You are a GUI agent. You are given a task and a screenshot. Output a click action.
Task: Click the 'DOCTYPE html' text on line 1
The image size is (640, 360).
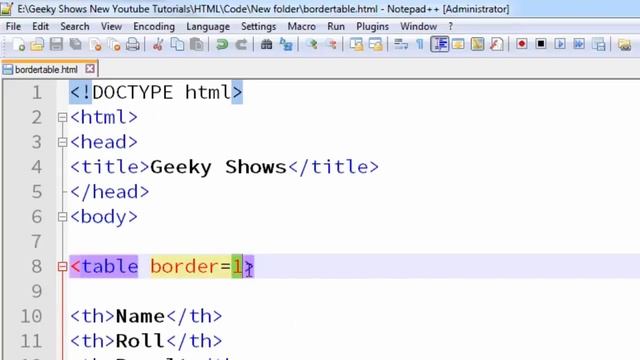click(162, 93)
